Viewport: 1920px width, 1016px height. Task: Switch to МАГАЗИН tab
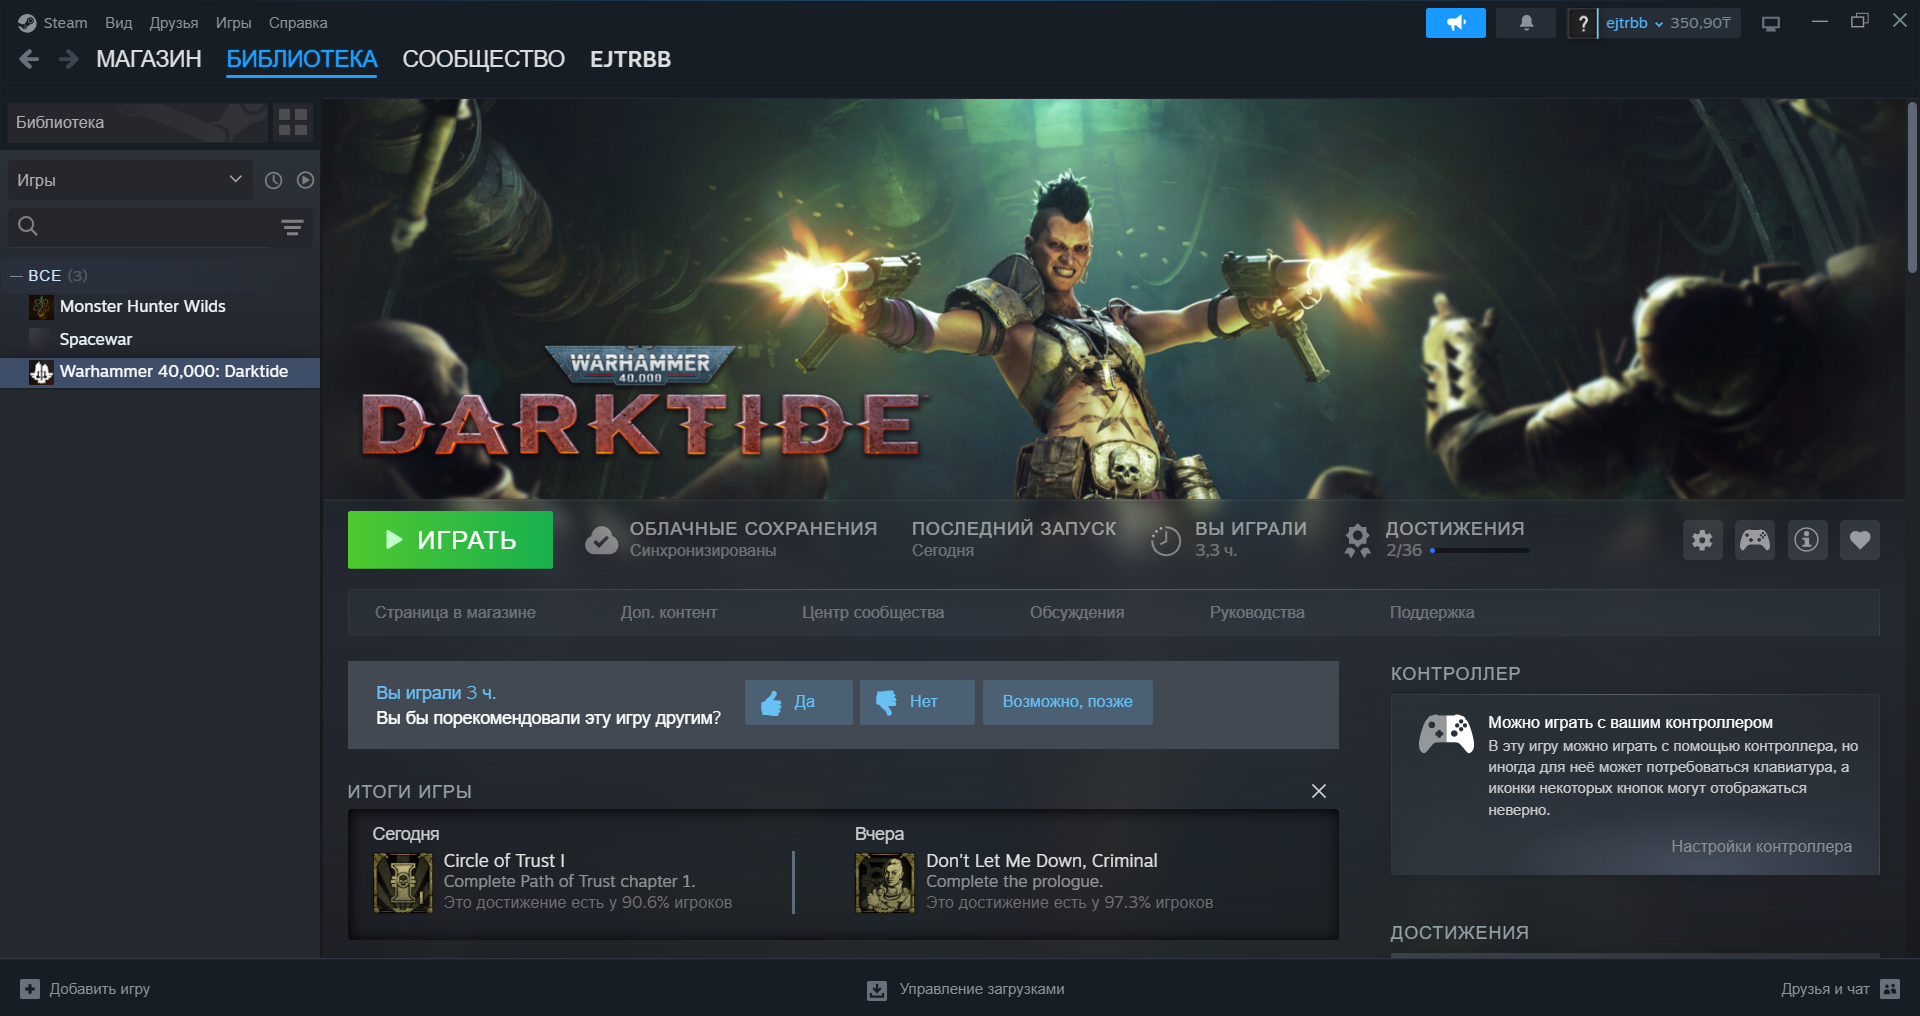click(x=149, y=60)
